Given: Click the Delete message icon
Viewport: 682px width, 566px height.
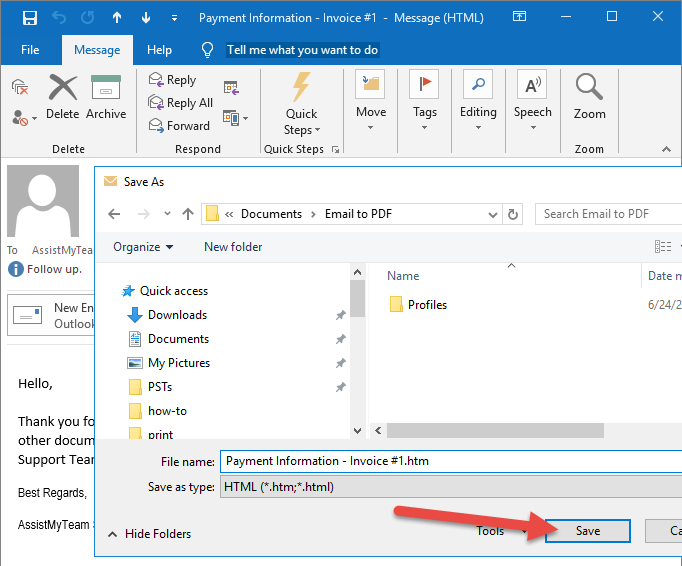Looking at the screenshot, I should [62, 90].
